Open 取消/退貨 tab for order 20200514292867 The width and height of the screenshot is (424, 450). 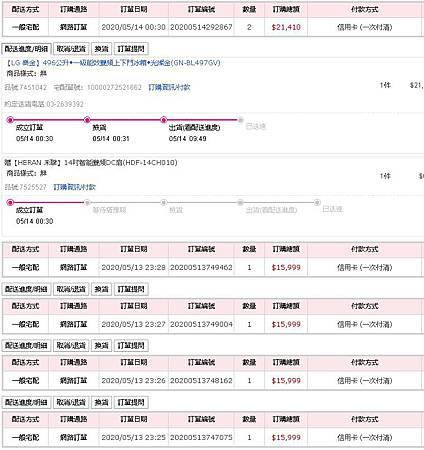[71, 49]
